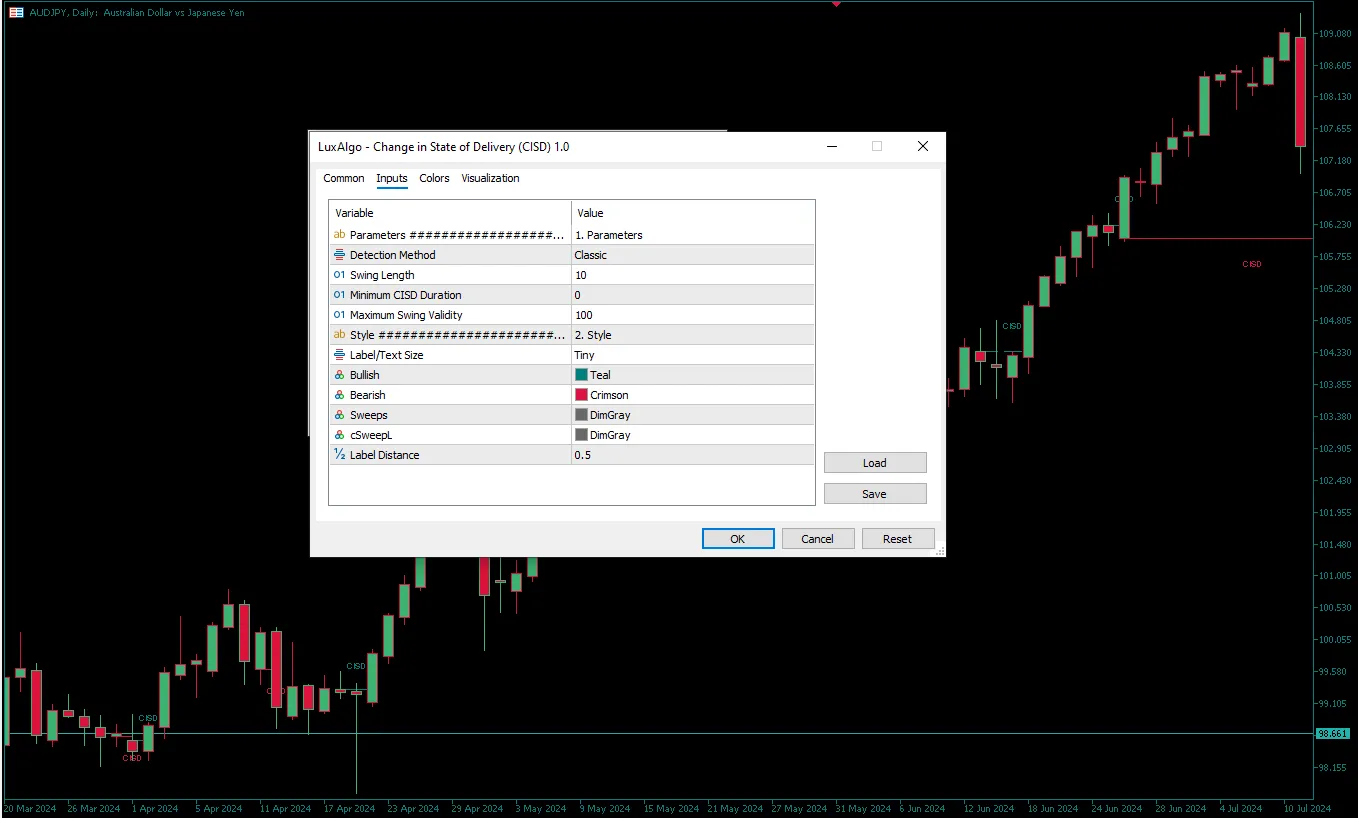1358x818 pixels.
Task: Click the Bullish color parameter icon
Action: tap(339, 375)
